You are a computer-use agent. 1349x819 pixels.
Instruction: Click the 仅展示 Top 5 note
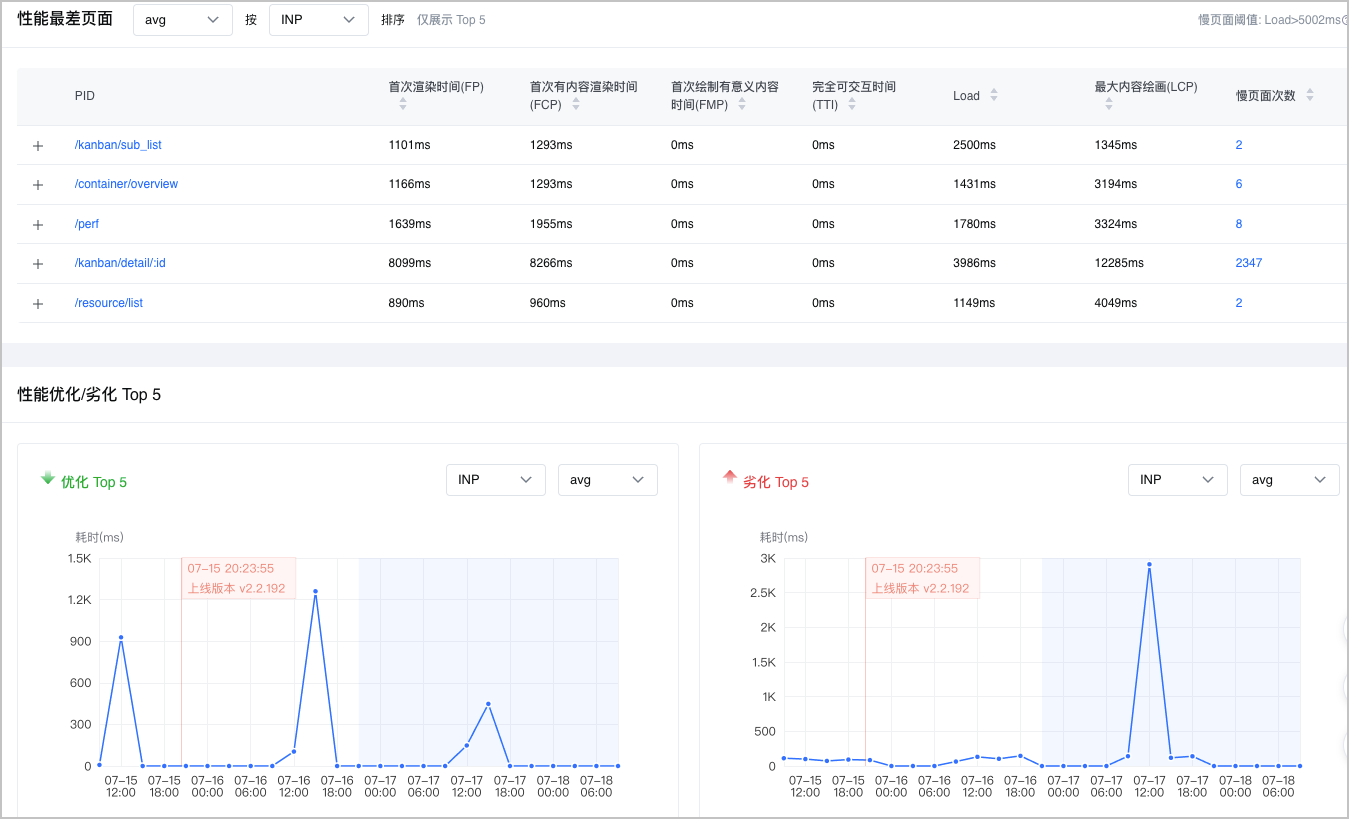pyautogui.click(x=451, y=20)
